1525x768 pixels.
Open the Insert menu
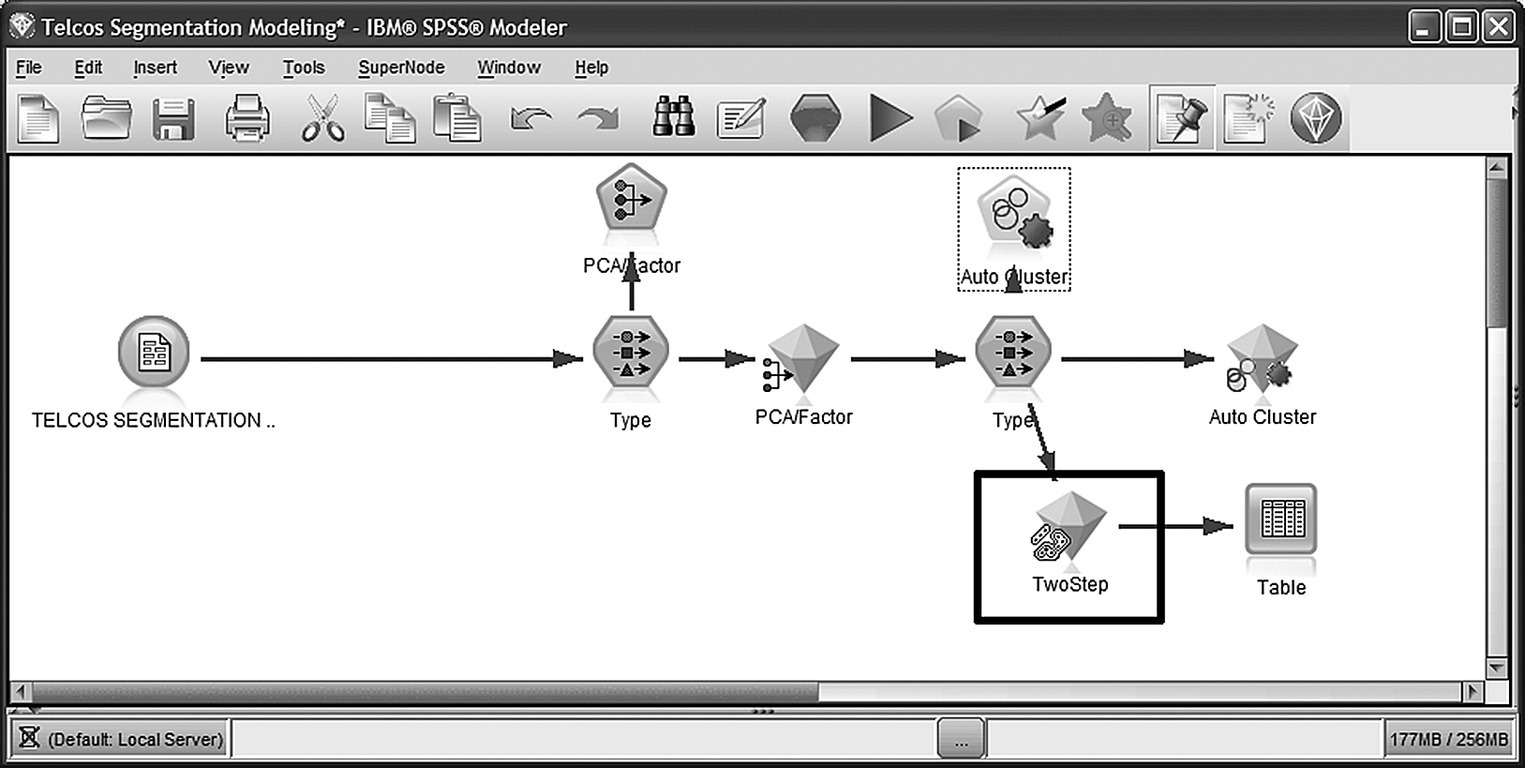click(155, 67)
